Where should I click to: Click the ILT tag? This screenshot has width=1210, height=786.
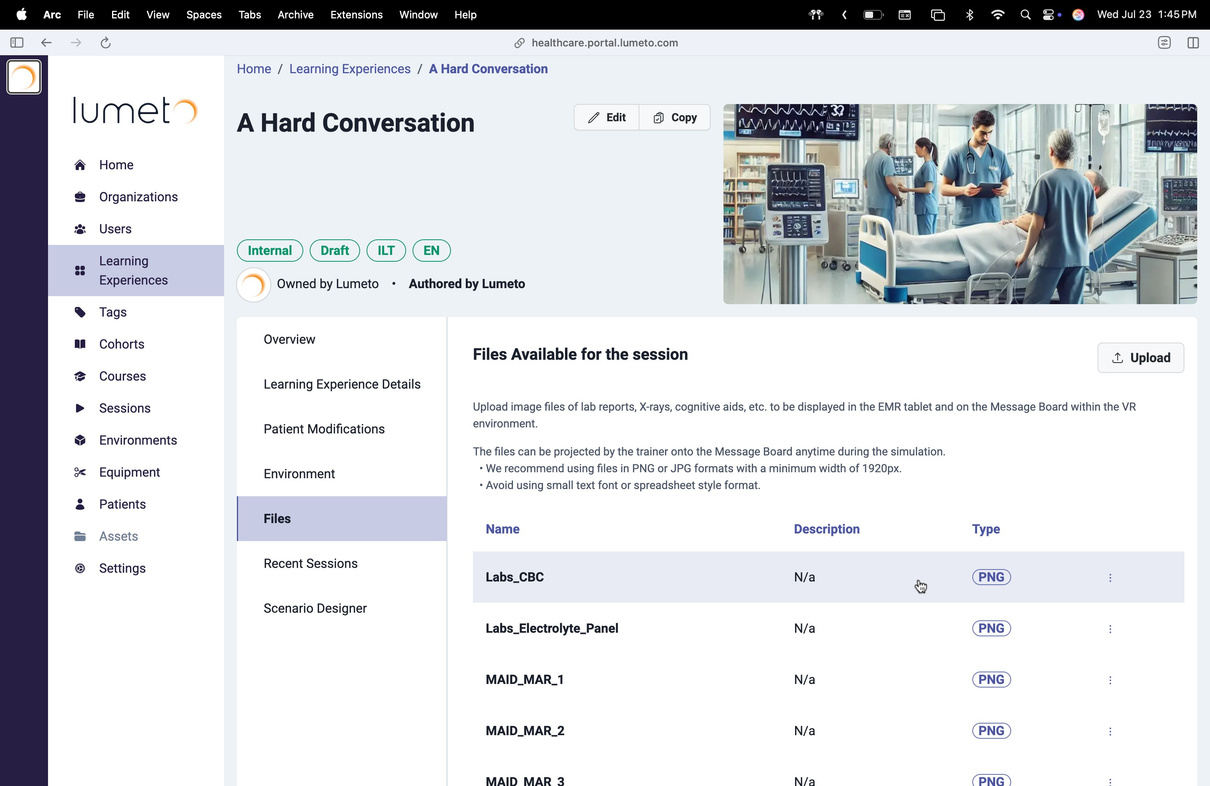[x=386, y=251]
